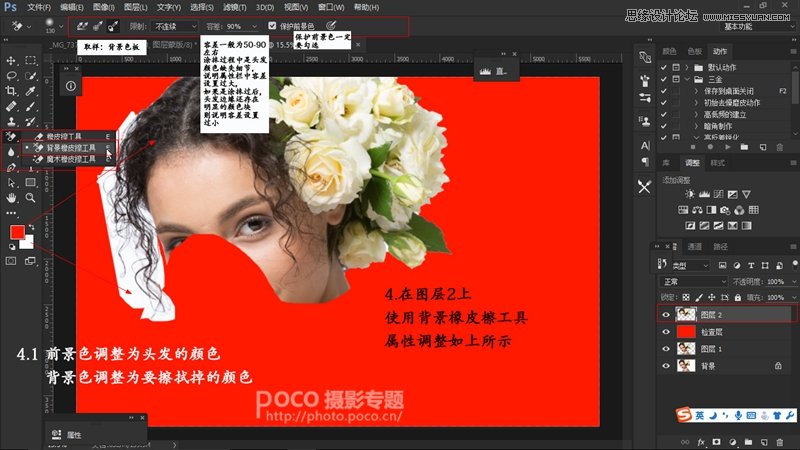This screenshot has width=800, height=450.
Task: Open the 滤镜(T) menu
Action: point(235,7)
